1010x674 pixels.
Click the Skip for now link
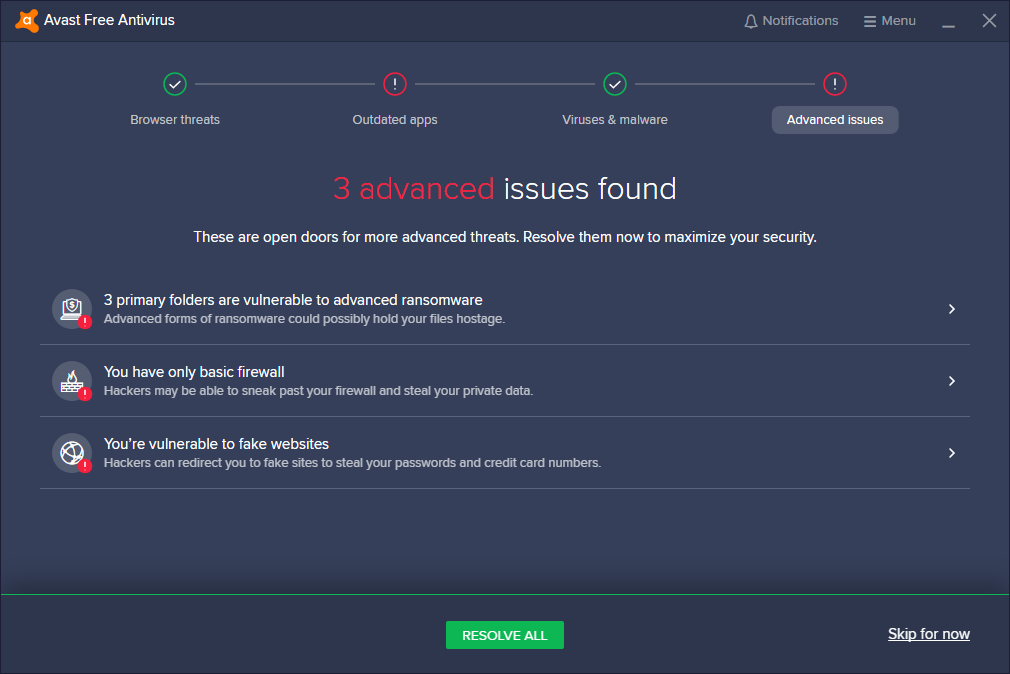pos(929,634)
